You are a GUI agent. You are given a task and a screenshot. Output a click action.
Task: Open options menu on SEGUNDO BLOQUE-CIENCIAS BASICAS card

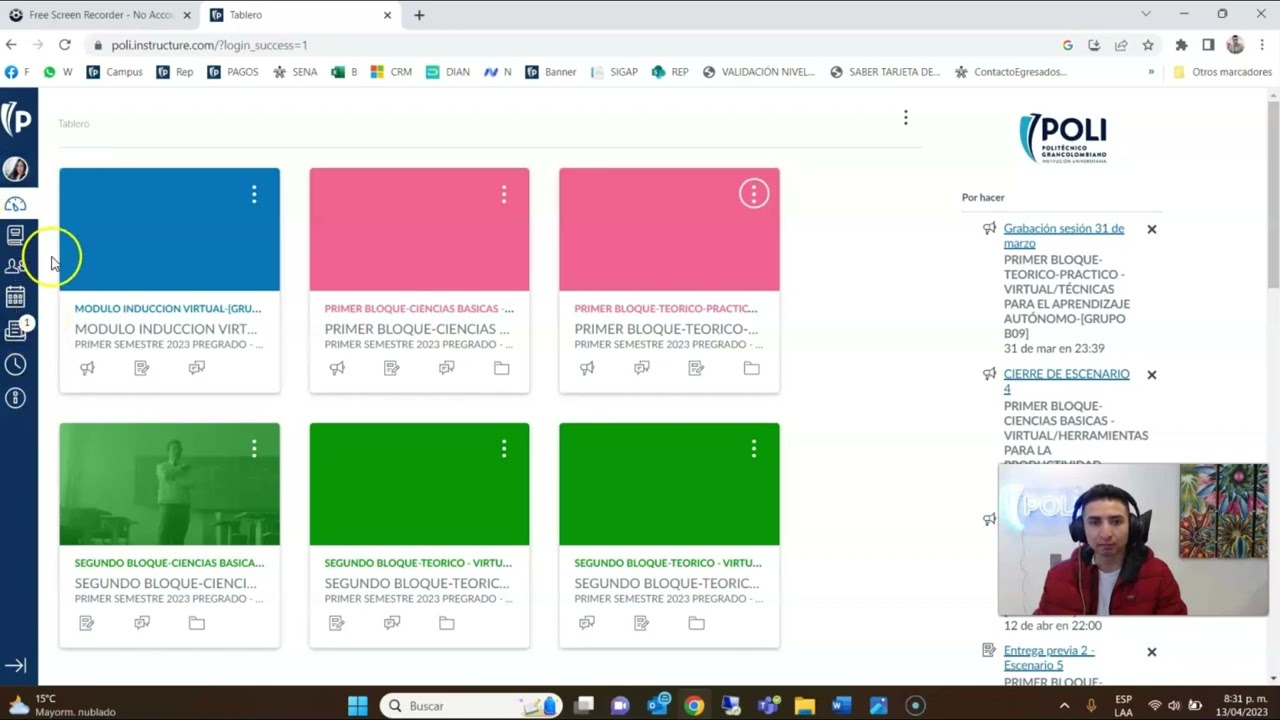(x=254, y=449)
